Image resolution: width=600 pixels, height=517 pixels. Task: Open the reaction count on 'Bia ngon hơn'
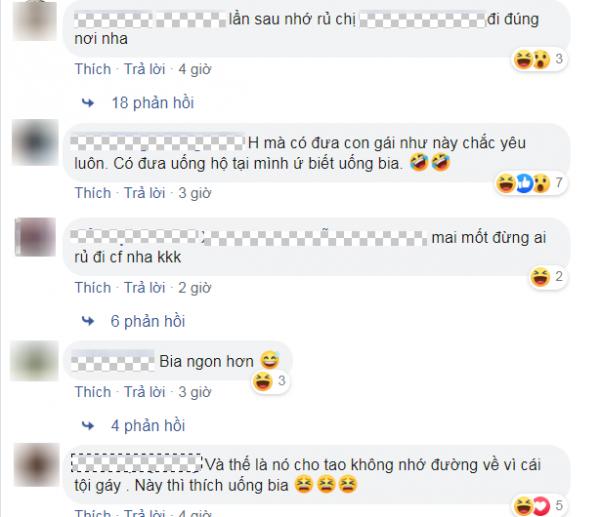coord(271,381)
